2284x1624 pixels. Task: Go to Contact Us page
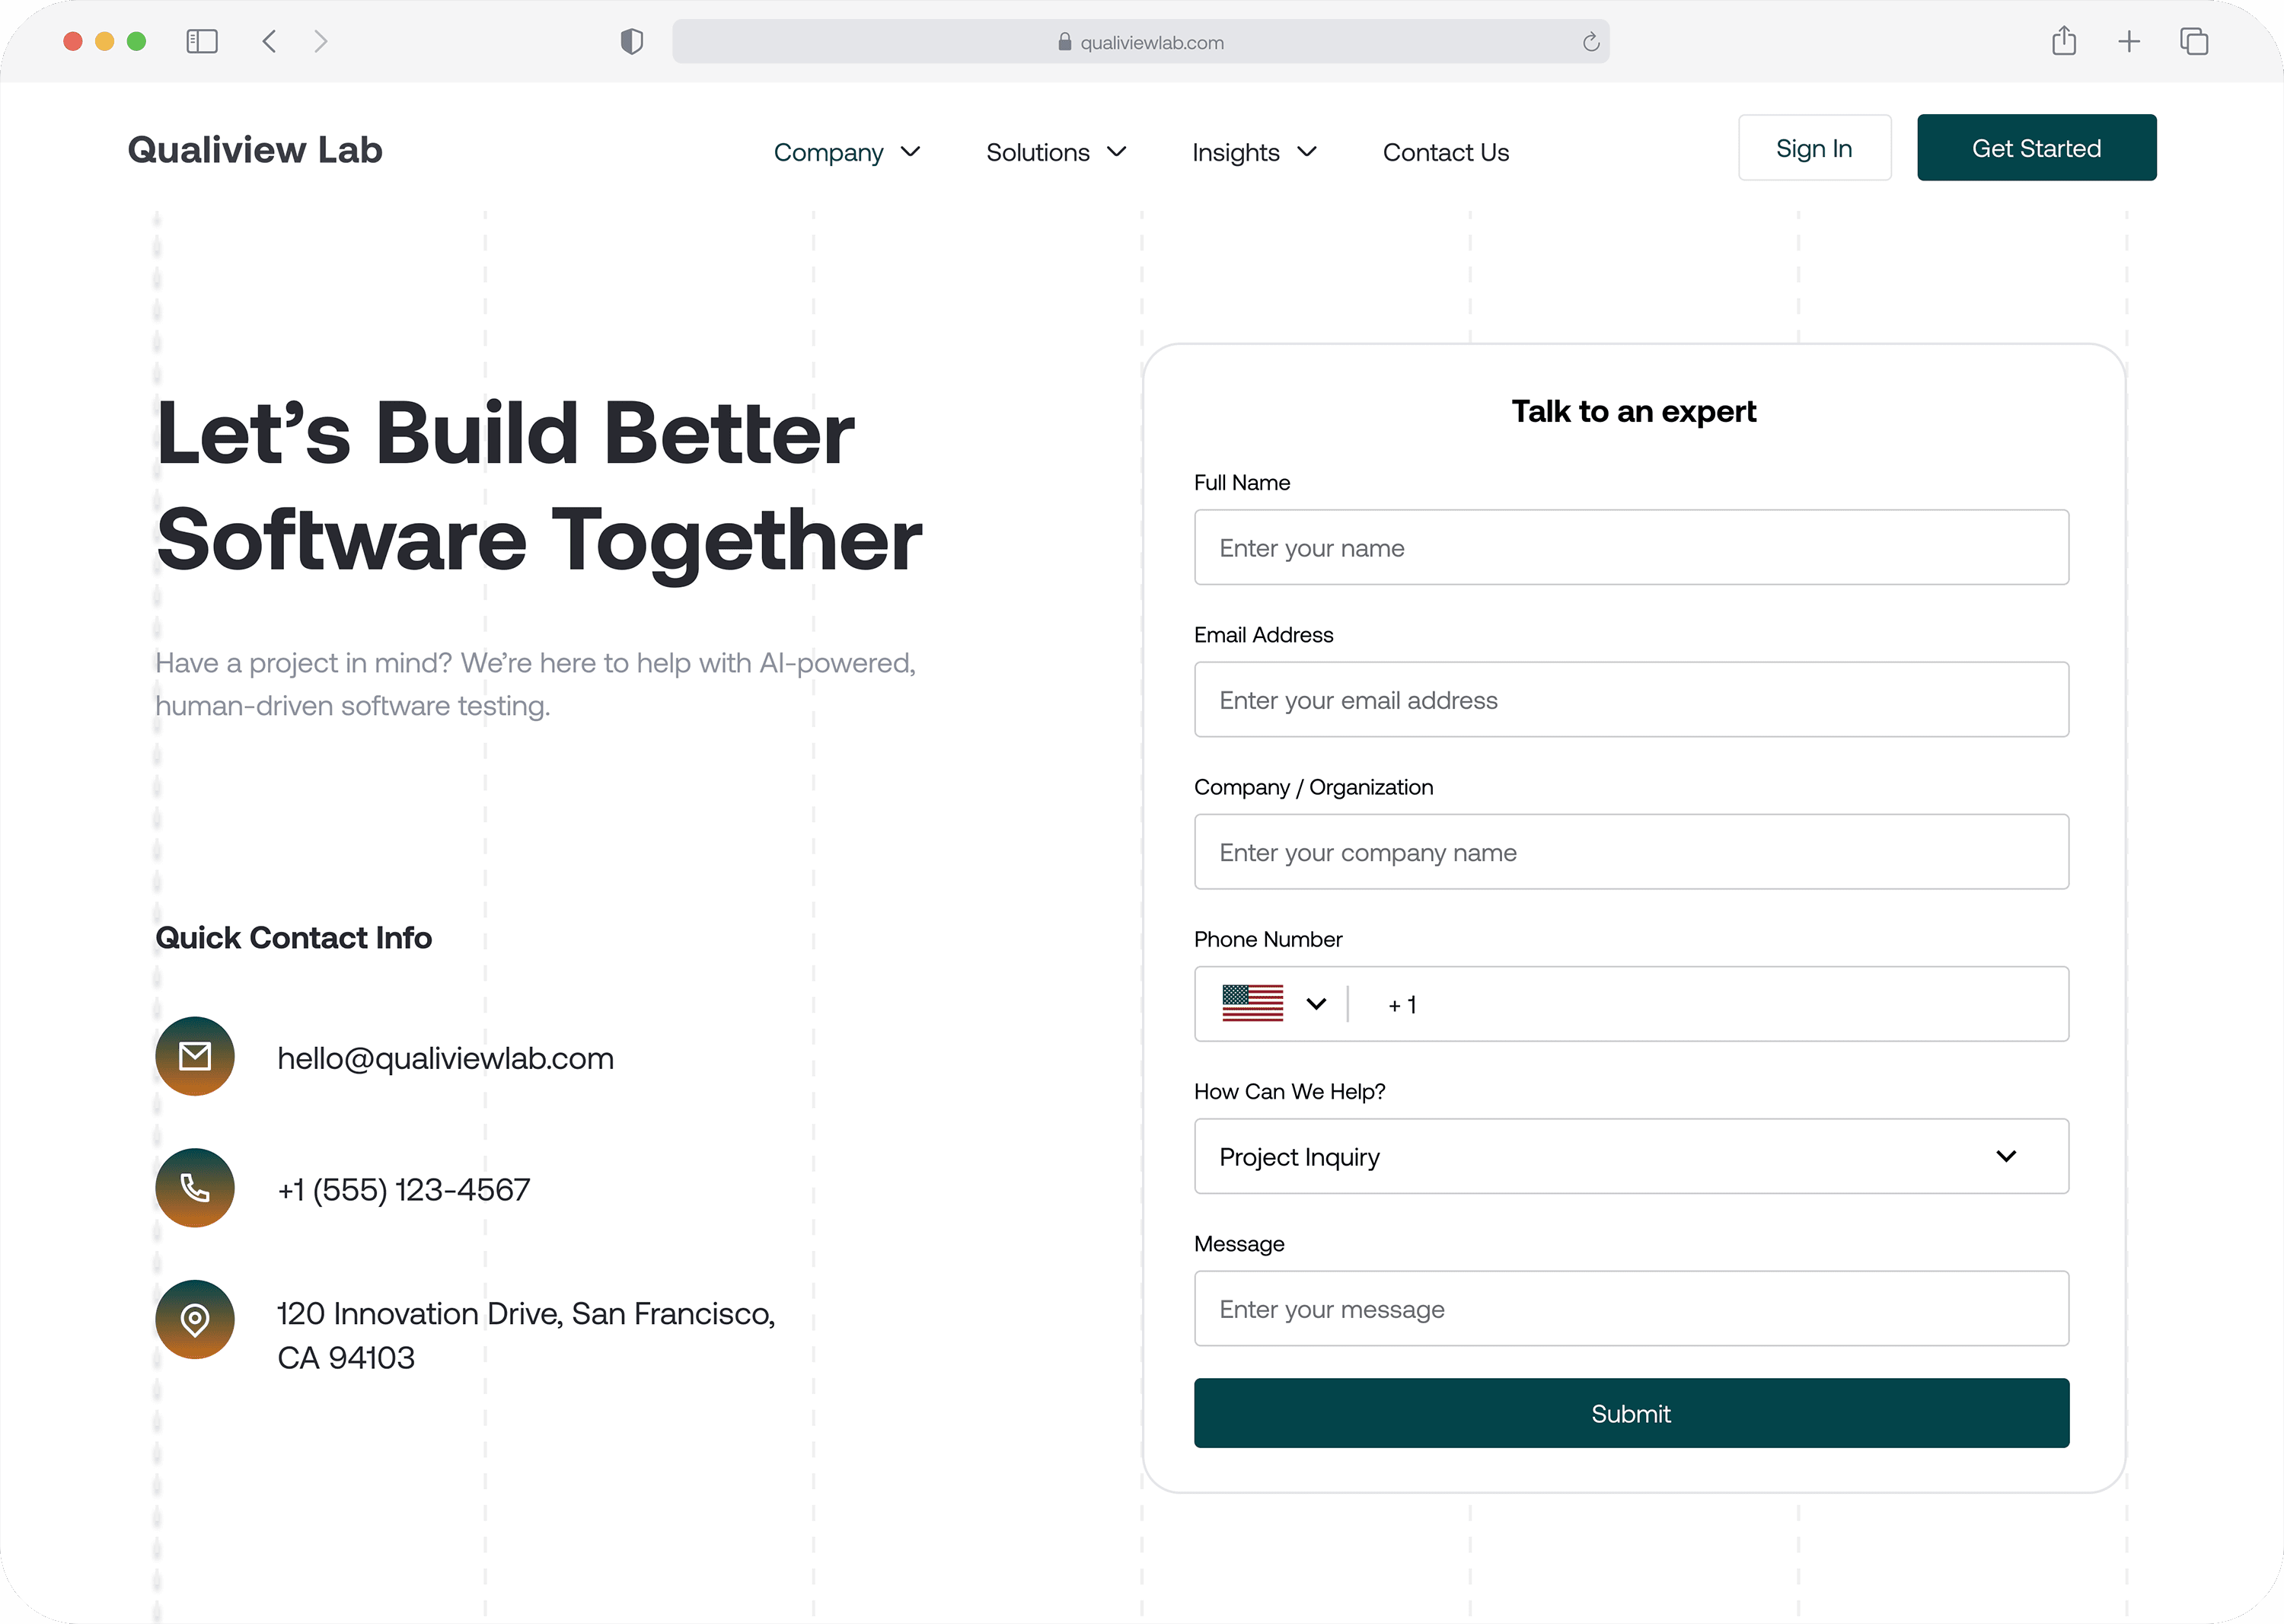tap(1445, 152)
